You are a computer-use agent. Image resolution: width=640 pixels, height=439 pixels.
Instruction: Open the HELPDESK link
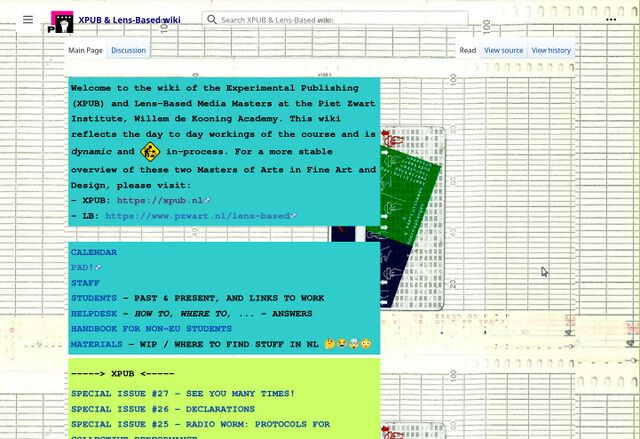pyautogui.click(x=96, y=313)
